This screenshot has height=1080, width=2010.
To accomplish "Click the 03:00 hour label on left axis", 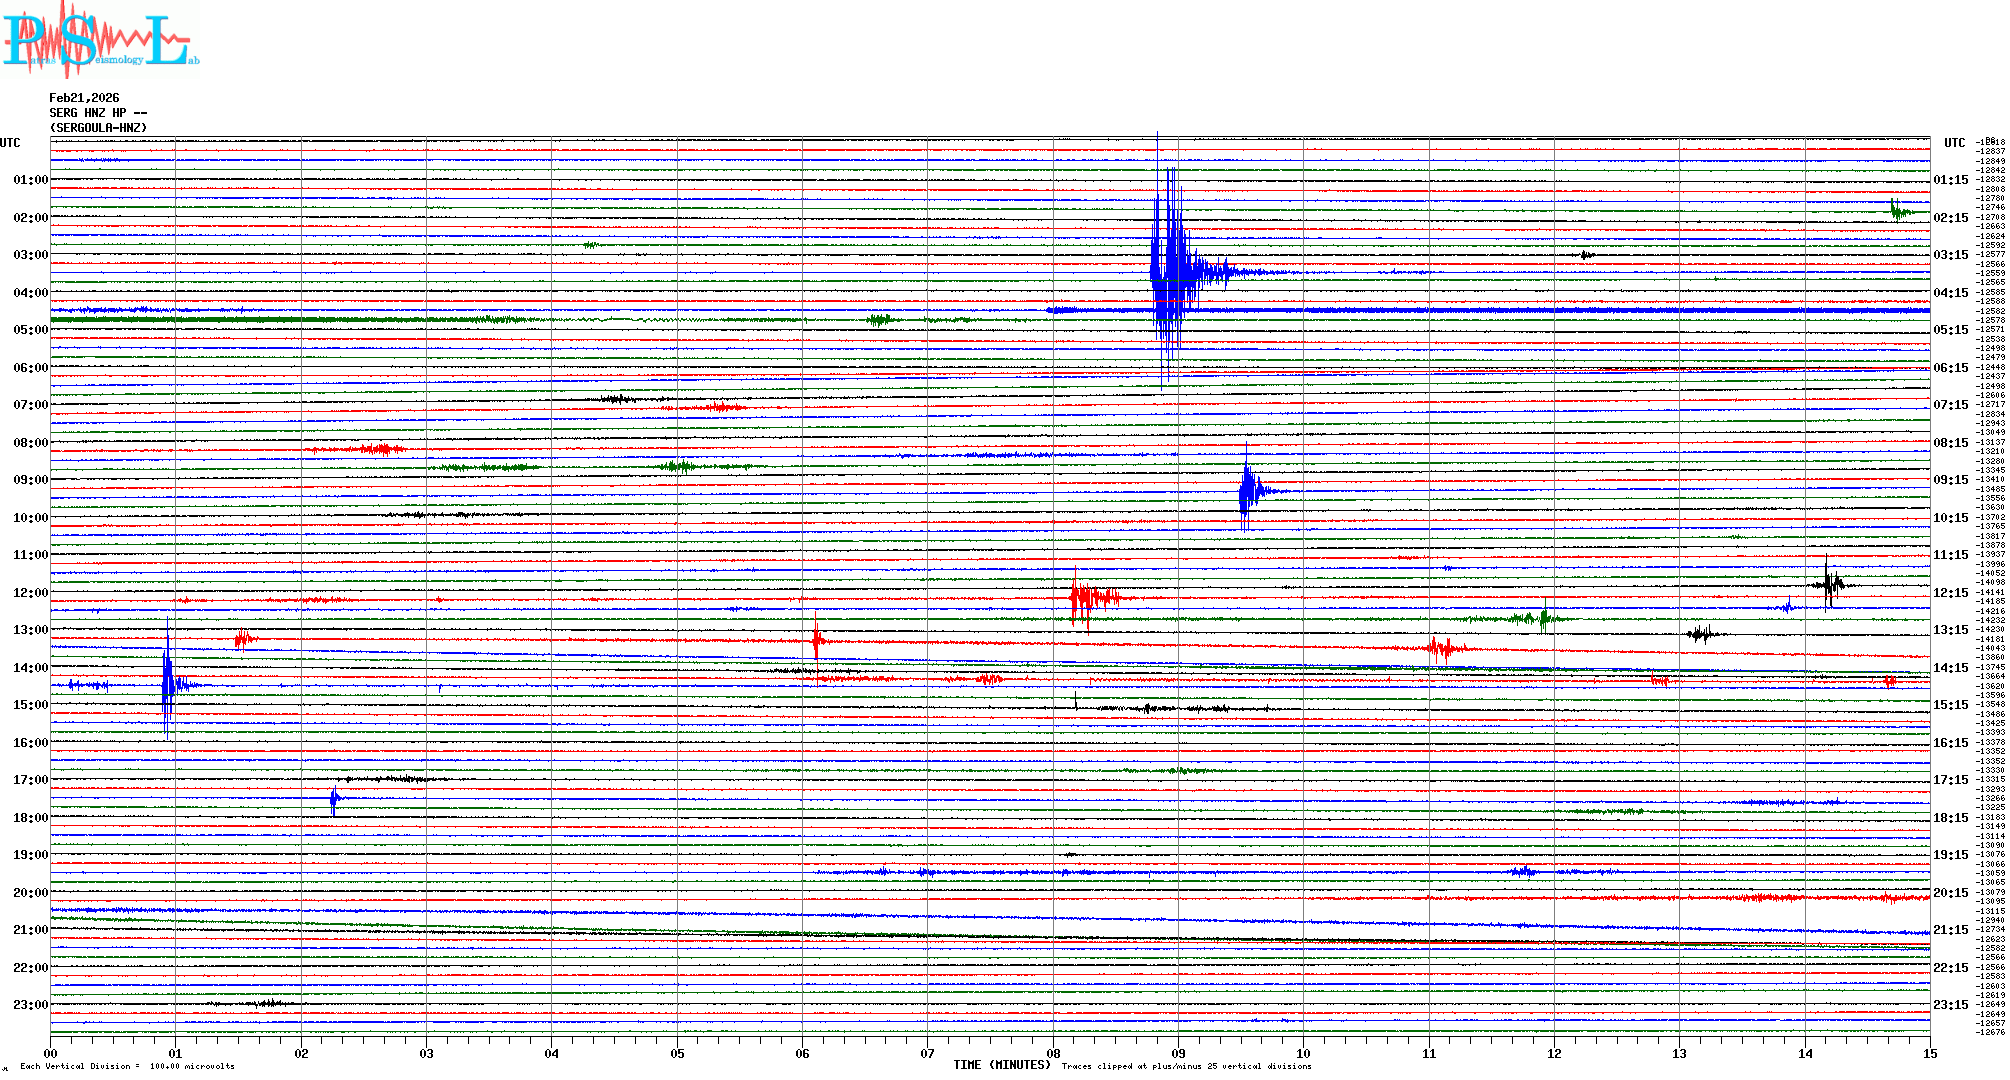I will [30, 255].
